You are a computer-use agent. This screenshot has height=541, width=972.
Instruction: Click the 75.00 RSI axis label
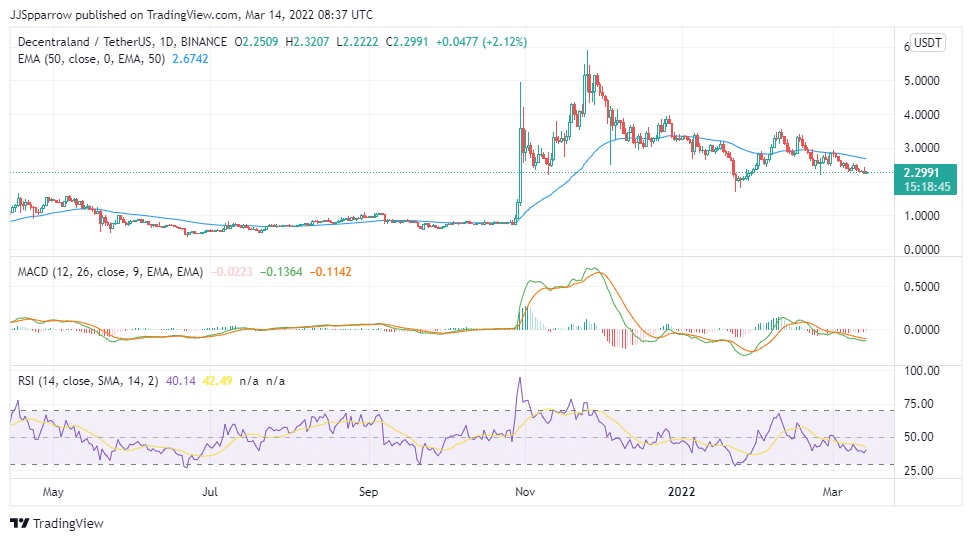click(919, 404)
